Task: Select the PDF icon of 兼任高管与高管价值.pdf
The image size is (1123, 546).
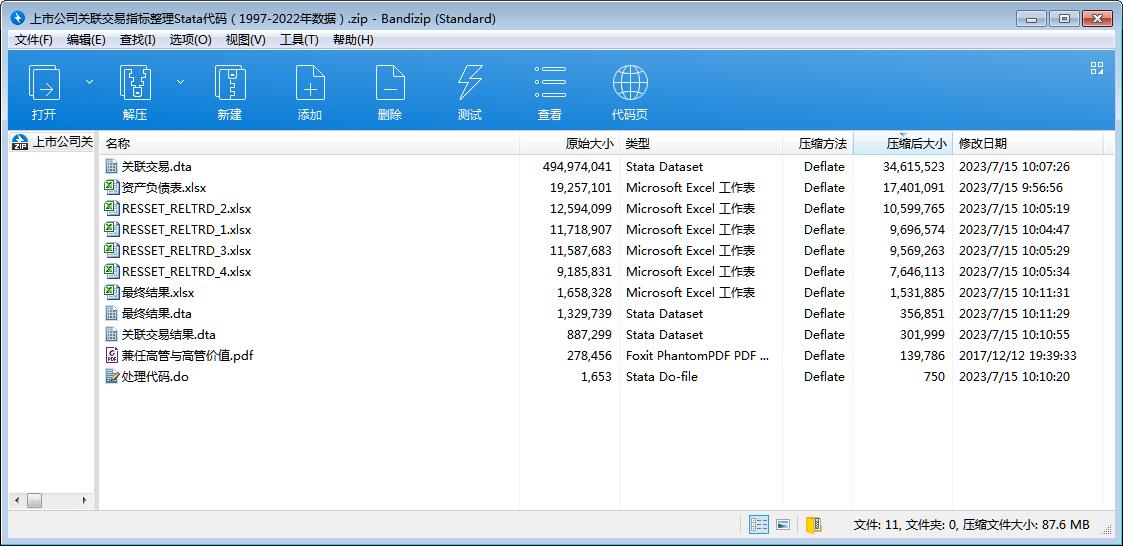Action: (x=111, y=355)
